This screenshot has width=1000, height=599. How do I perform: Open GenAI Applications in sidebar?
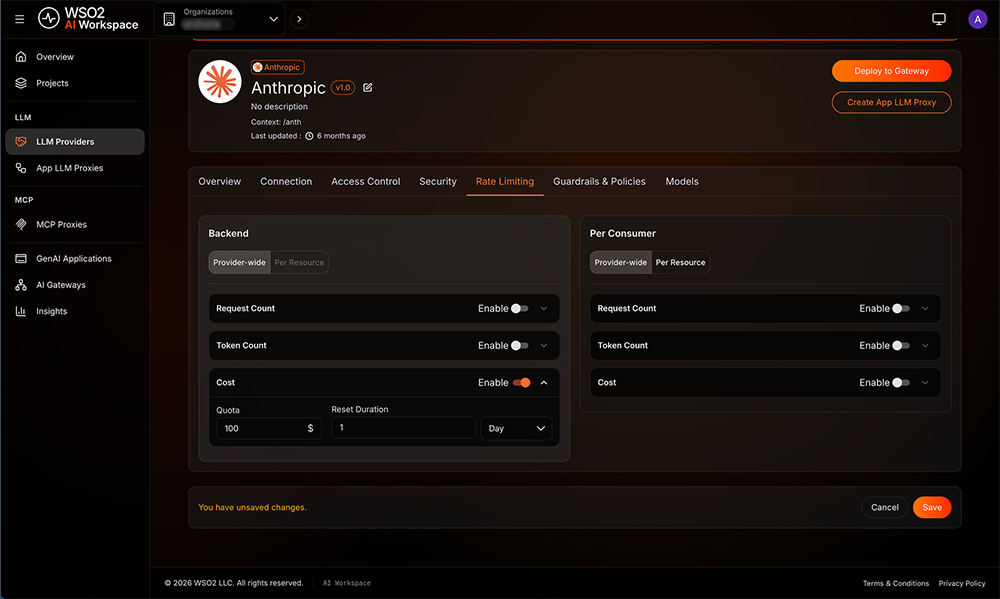pyautogui.click(x=75, y=258)
